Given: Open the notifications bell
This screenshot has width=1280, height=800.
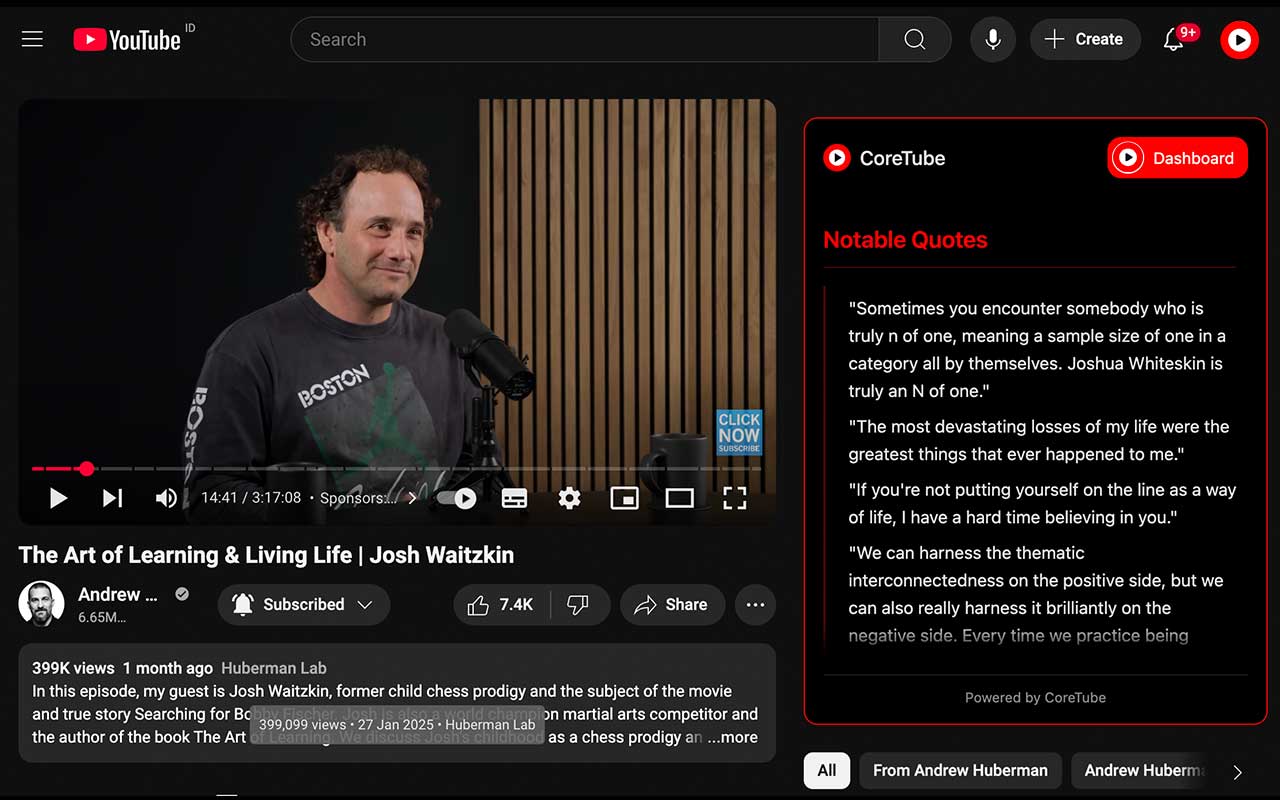Looking at the screenshot, I should click(x=1173, y=39).
